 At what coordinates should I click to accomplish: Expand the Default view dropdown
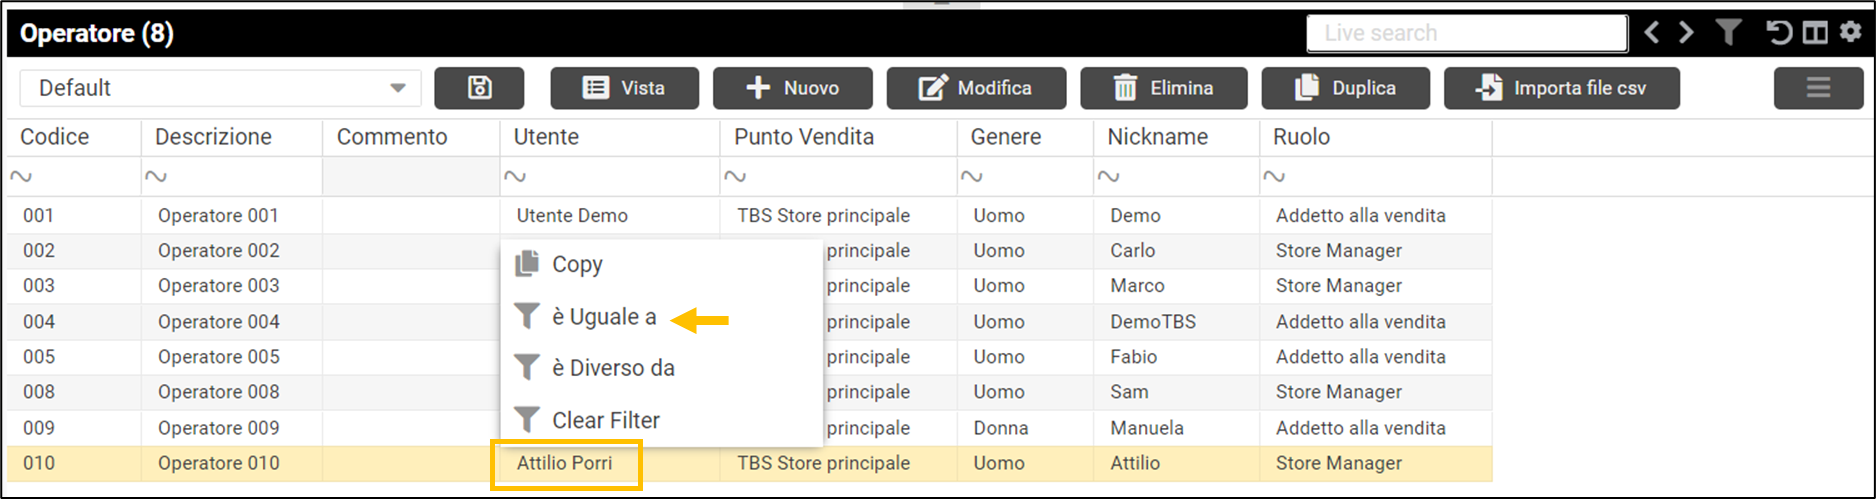(397, 88)
